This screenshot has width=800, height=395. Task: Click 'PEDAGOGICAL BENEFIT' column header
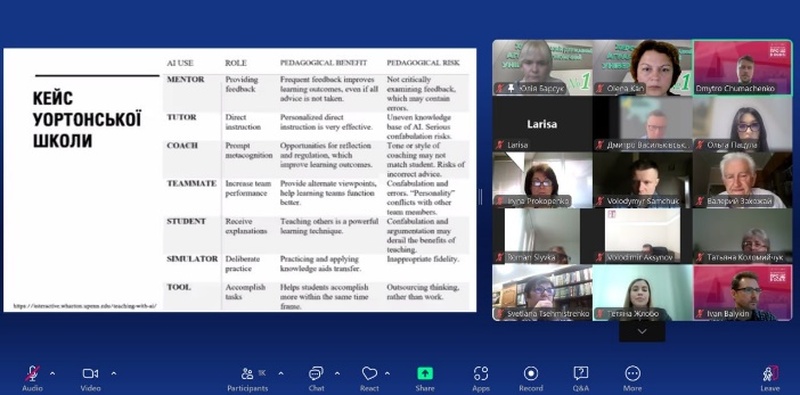(323, 63)
